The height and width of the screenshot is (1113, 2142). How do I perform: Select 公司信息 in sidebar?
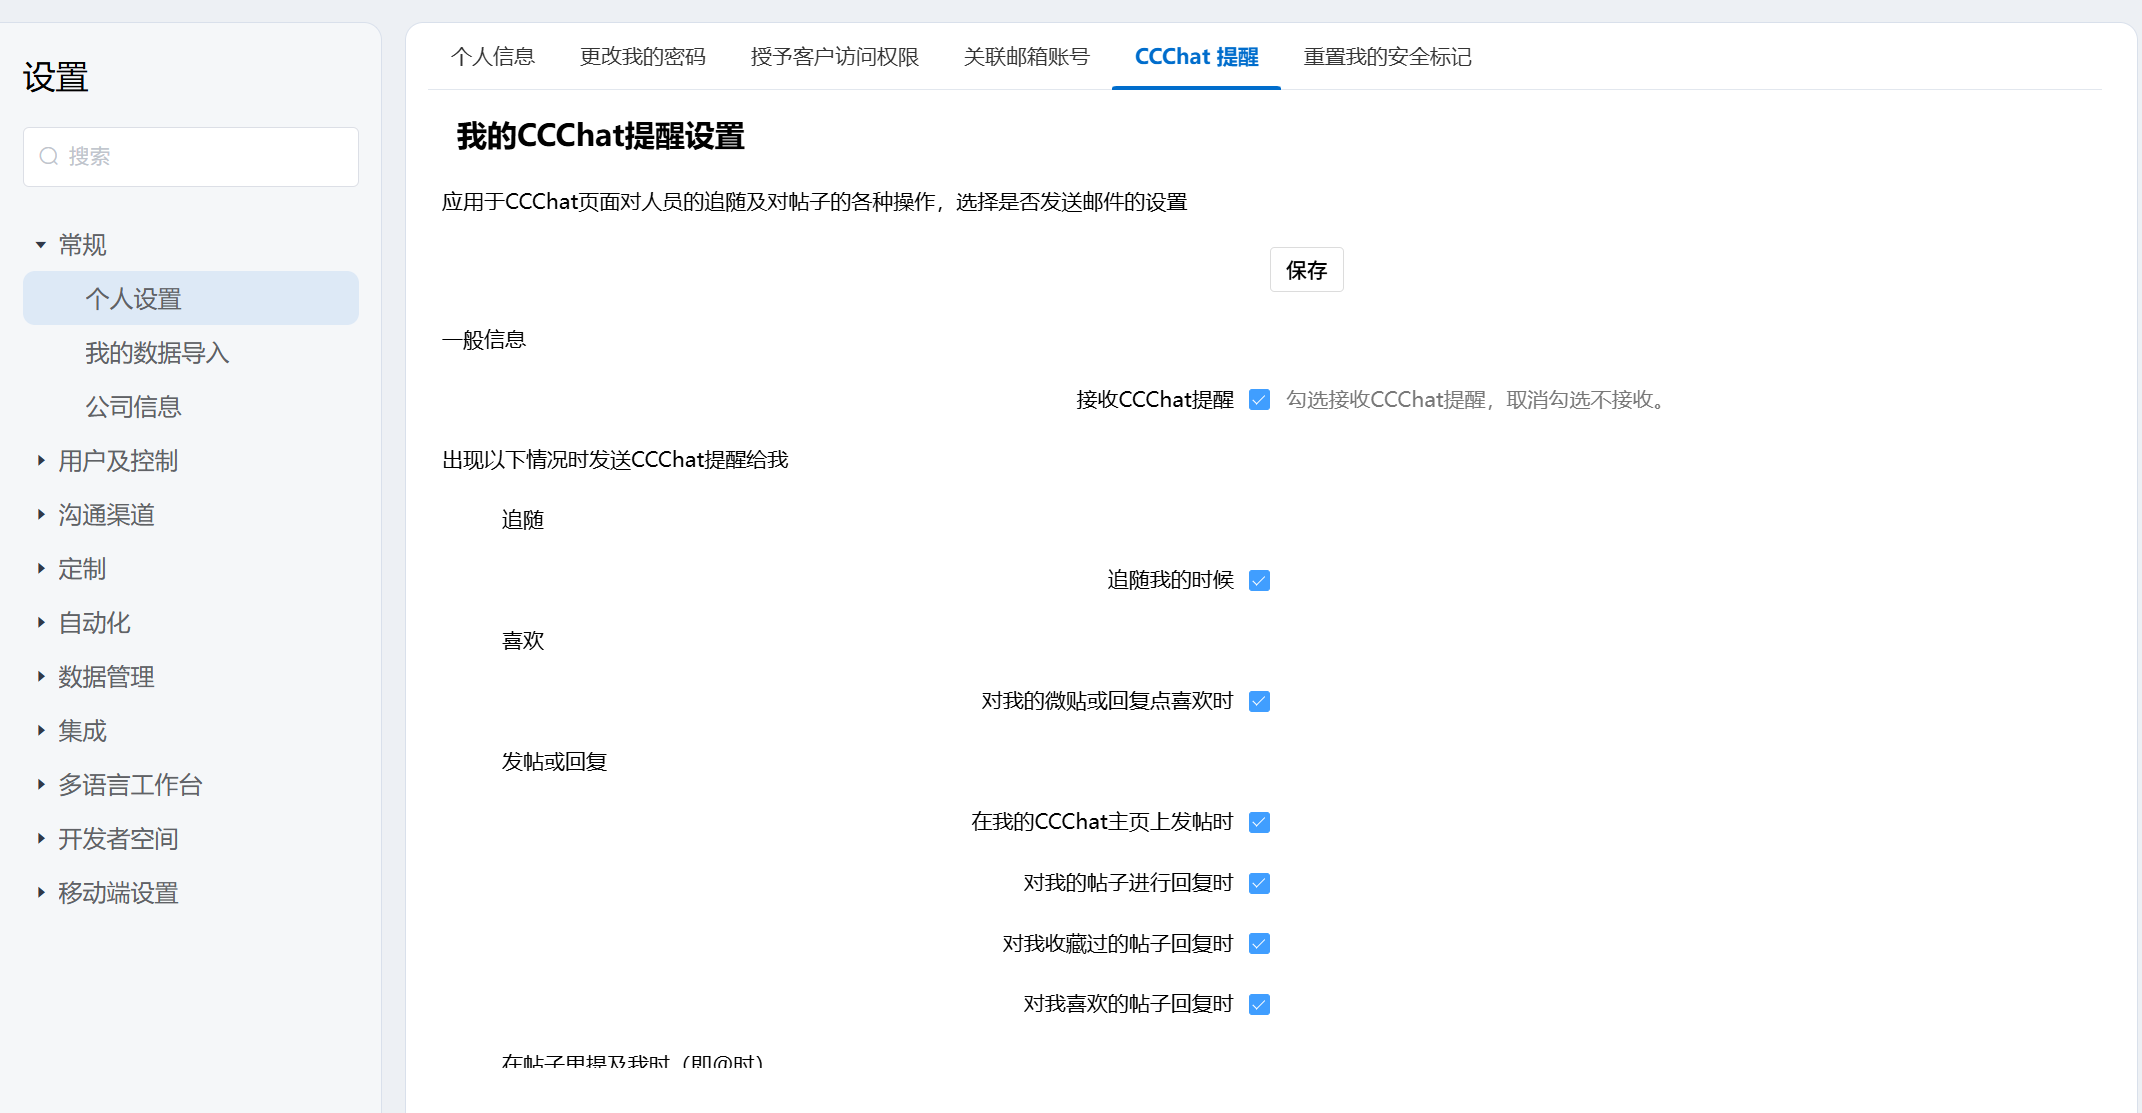[x=133, y=407]
